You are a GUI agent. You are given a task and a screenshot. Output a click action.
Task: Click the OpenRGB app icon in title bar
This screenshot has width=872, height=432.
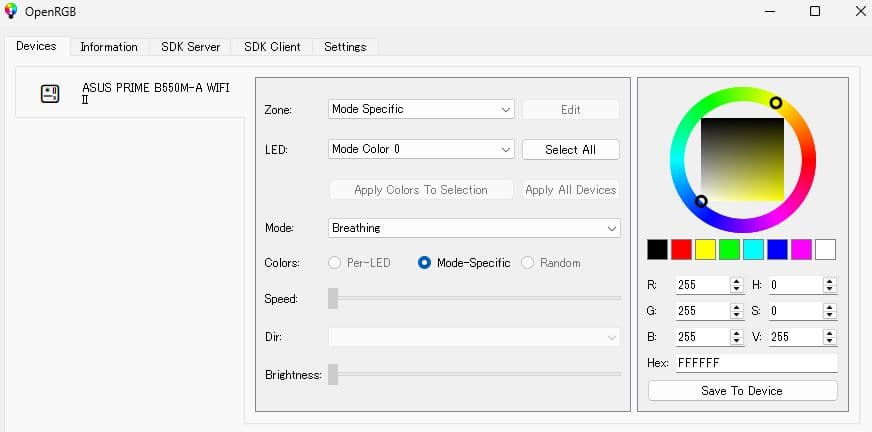coord(11,11)
